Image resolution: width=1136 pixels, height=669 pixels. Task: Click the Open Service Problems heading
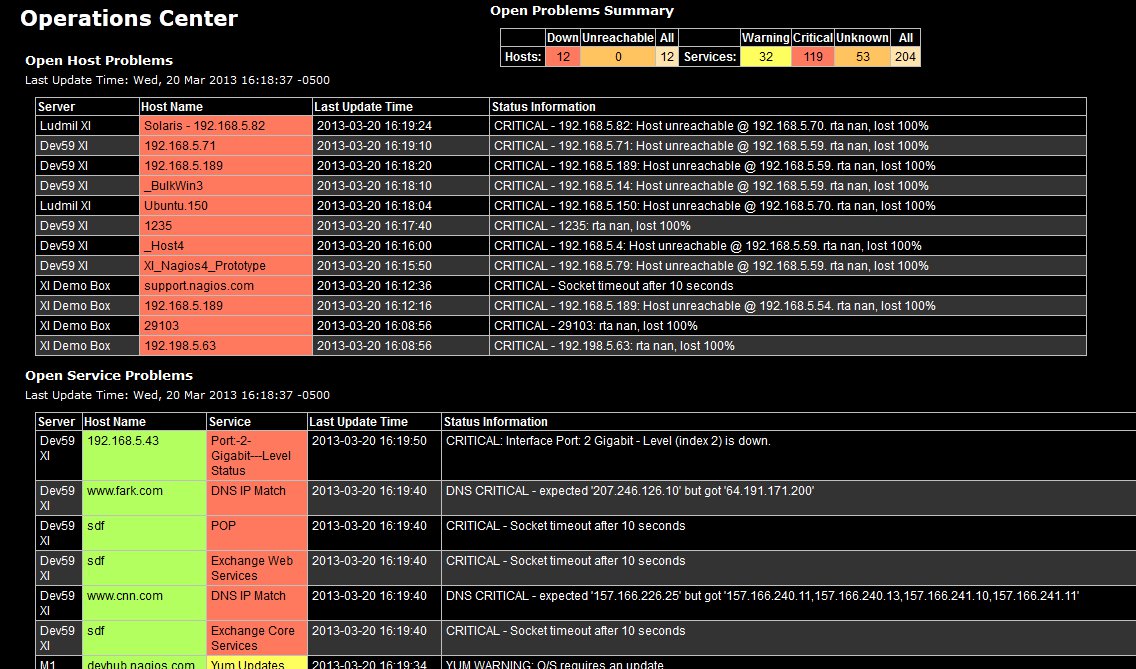coord(109,375)
